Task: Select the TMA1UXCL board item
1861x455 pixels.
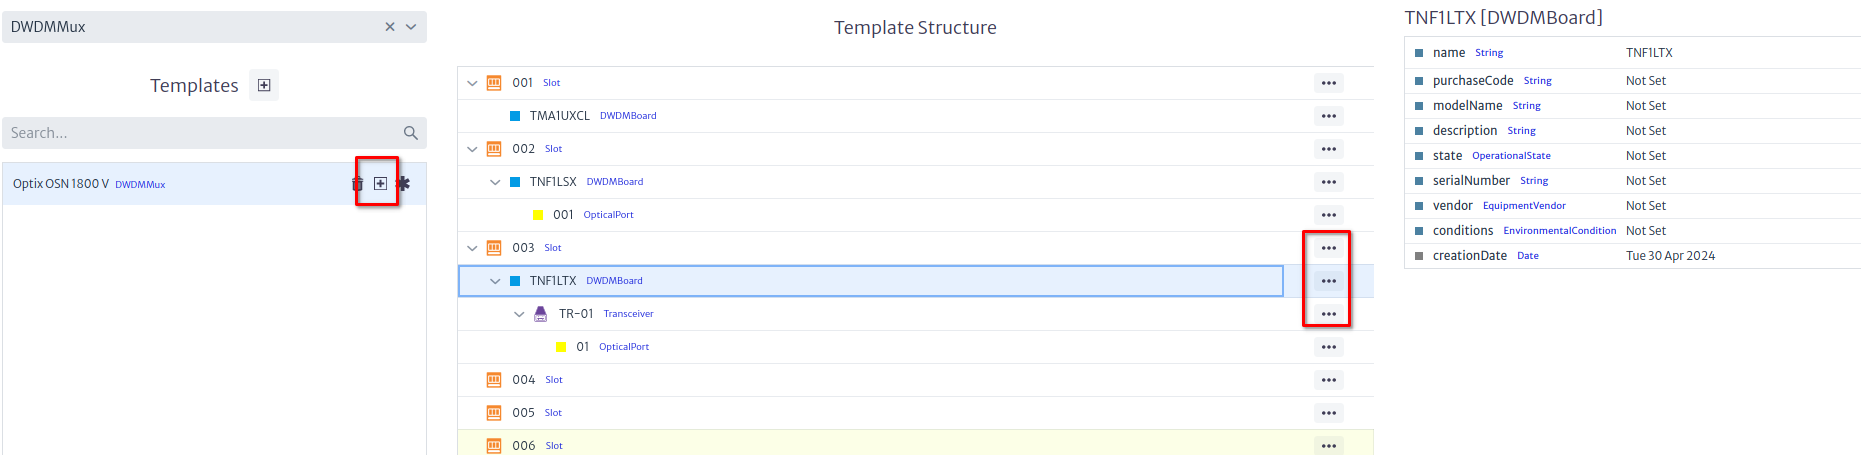Action: (x=560, y=116)
